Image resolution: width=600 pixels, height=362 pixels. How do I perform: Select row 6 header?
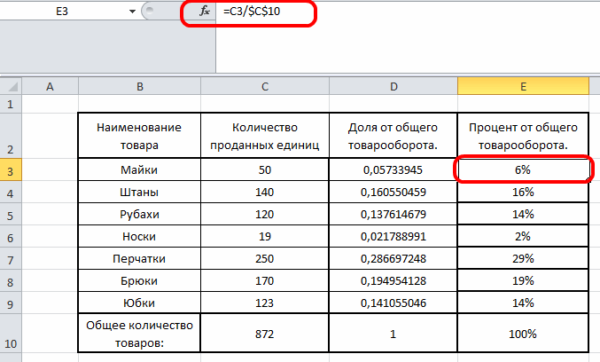coord(11,236)
